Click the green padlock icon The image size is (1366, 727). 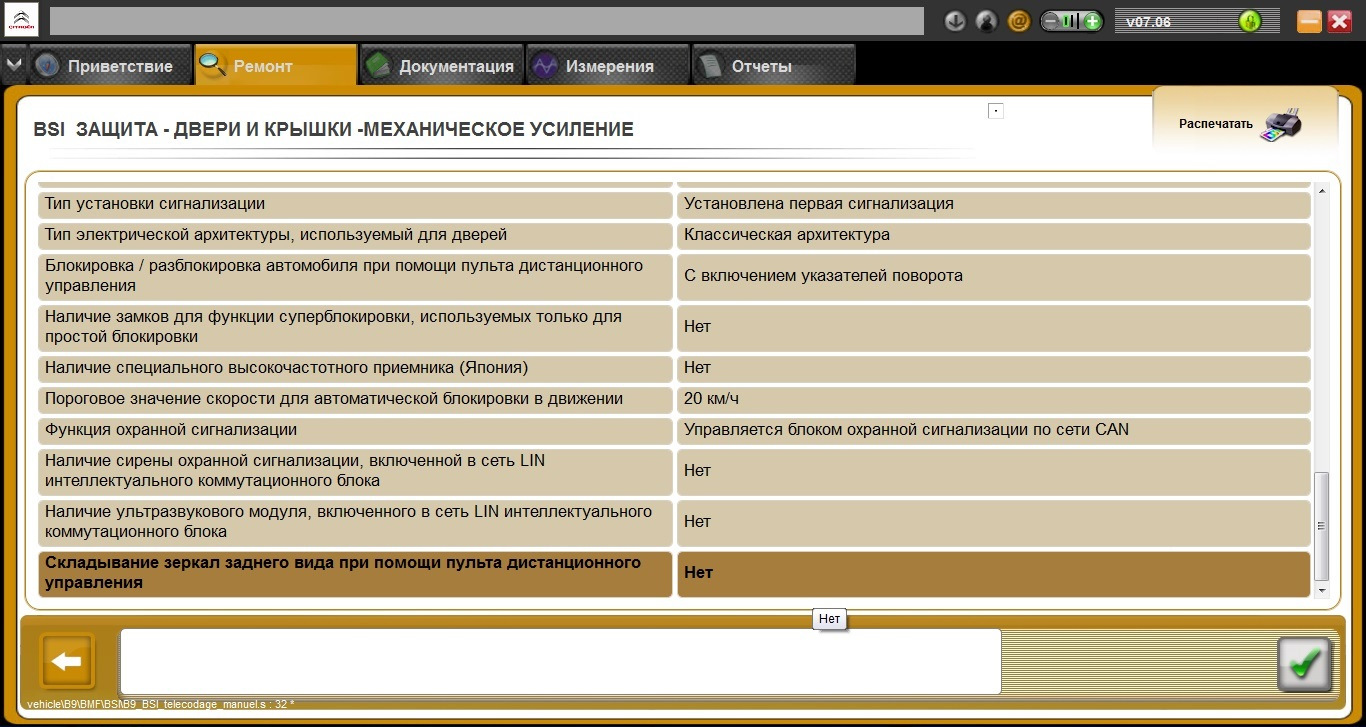[1249, 21]
